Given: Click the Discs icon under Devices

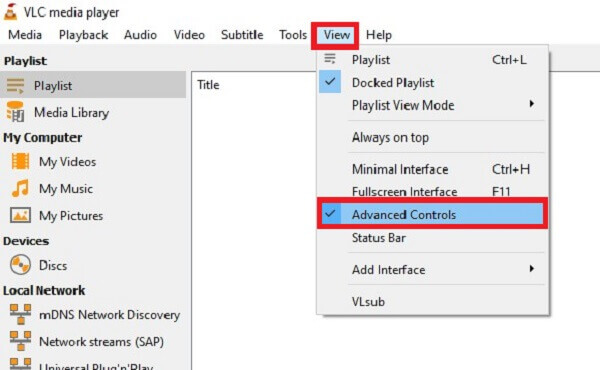Looking at the screenshot, I should click(20, 265).
